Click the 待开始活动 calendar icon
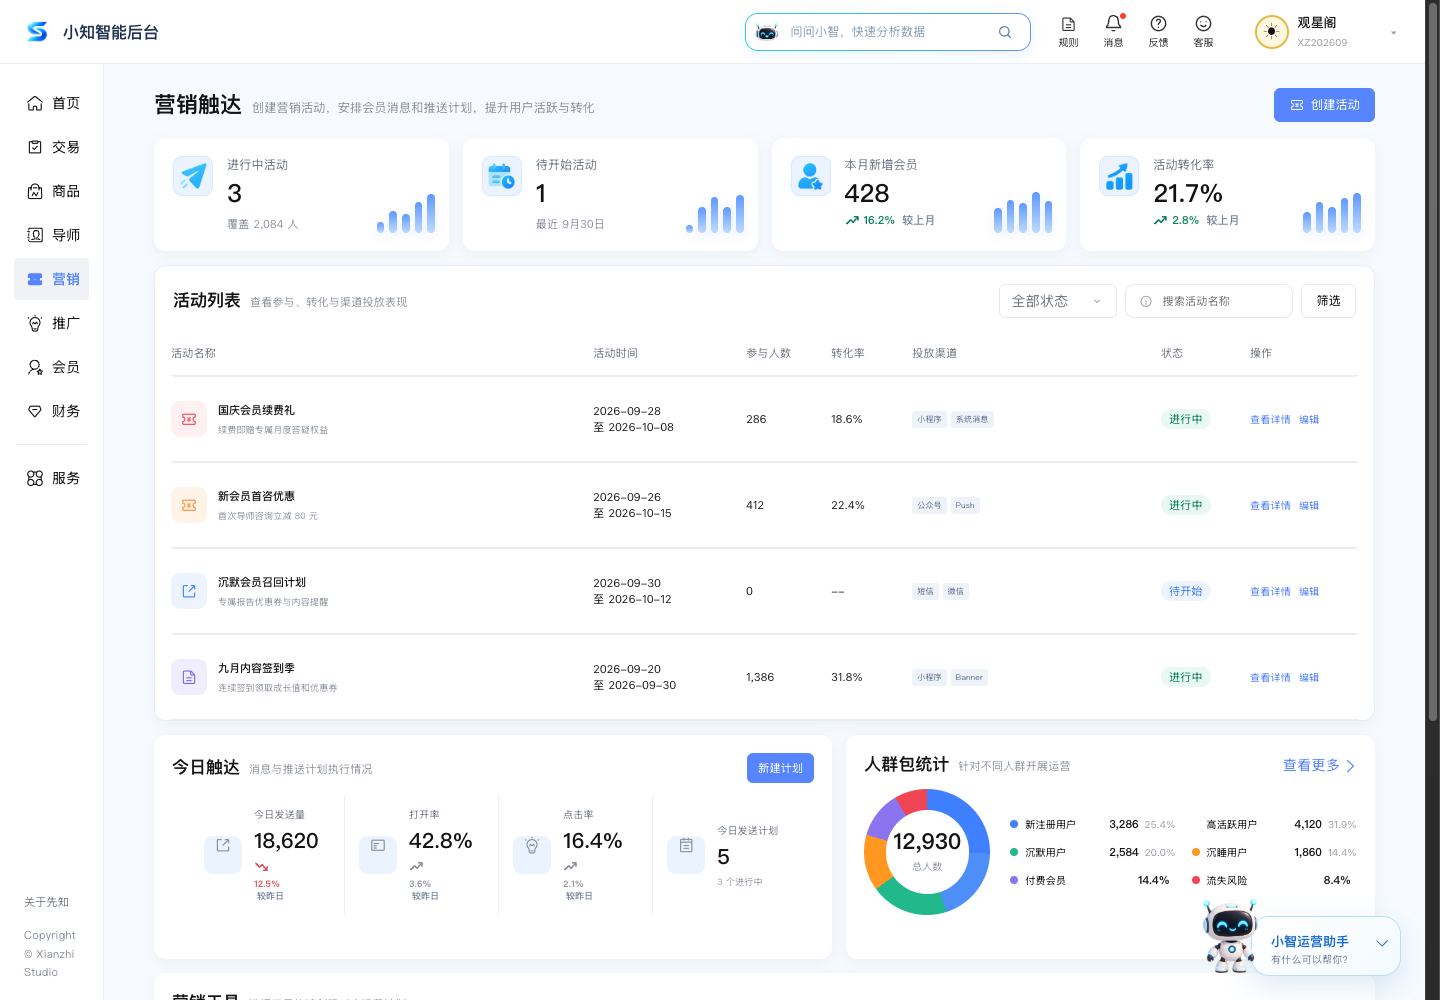The width and height of the screenshot is (1440, 1000). pos(501,176)
